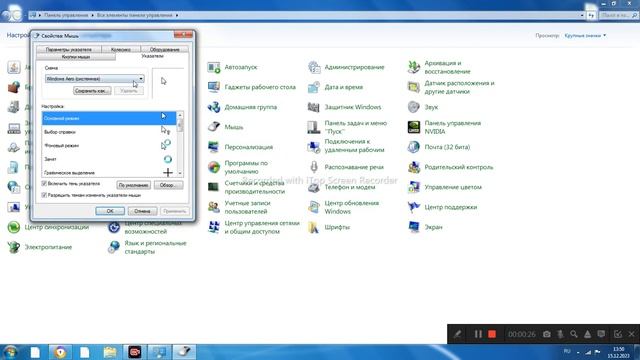Viewport: 640px width, 360px height.
Task: Switch to the Оборудование tab
Action: coord(164,49)
